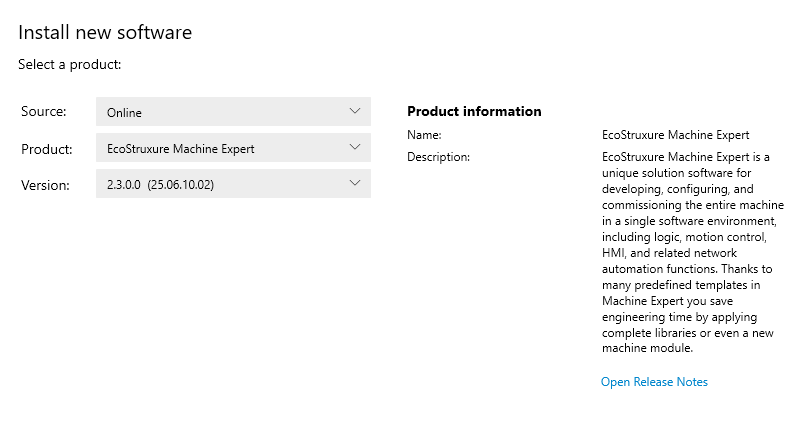Click the "Select a product:" subtitle
The height and width of the screenshot is (426, 797).
click(x=69, y=65)
